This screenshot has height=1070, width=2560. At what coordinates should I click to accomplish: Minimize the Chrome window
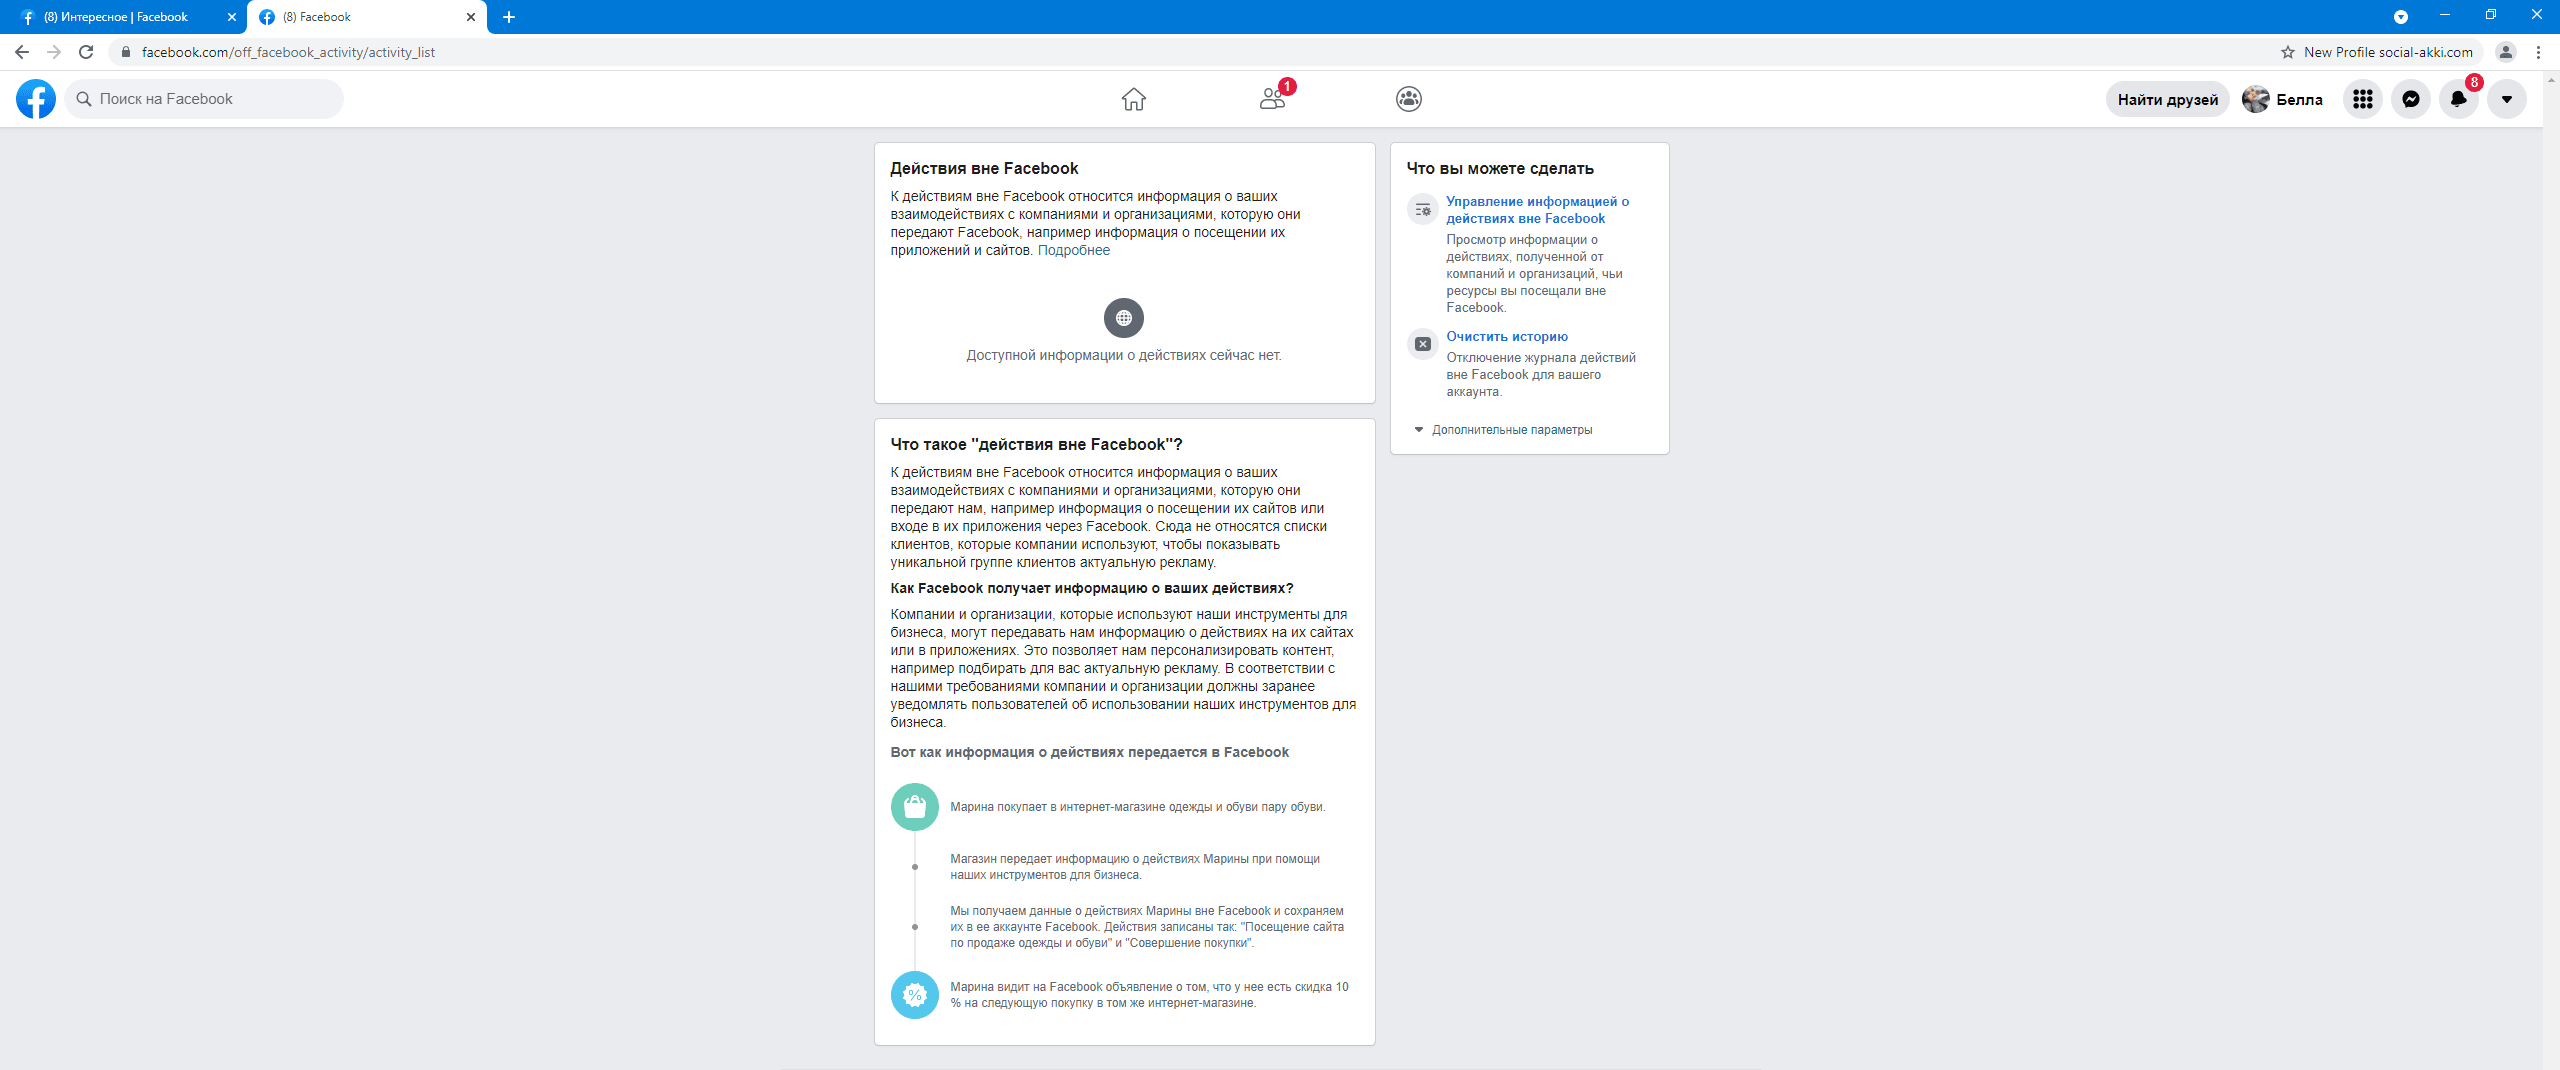[x=2445, y=15]
